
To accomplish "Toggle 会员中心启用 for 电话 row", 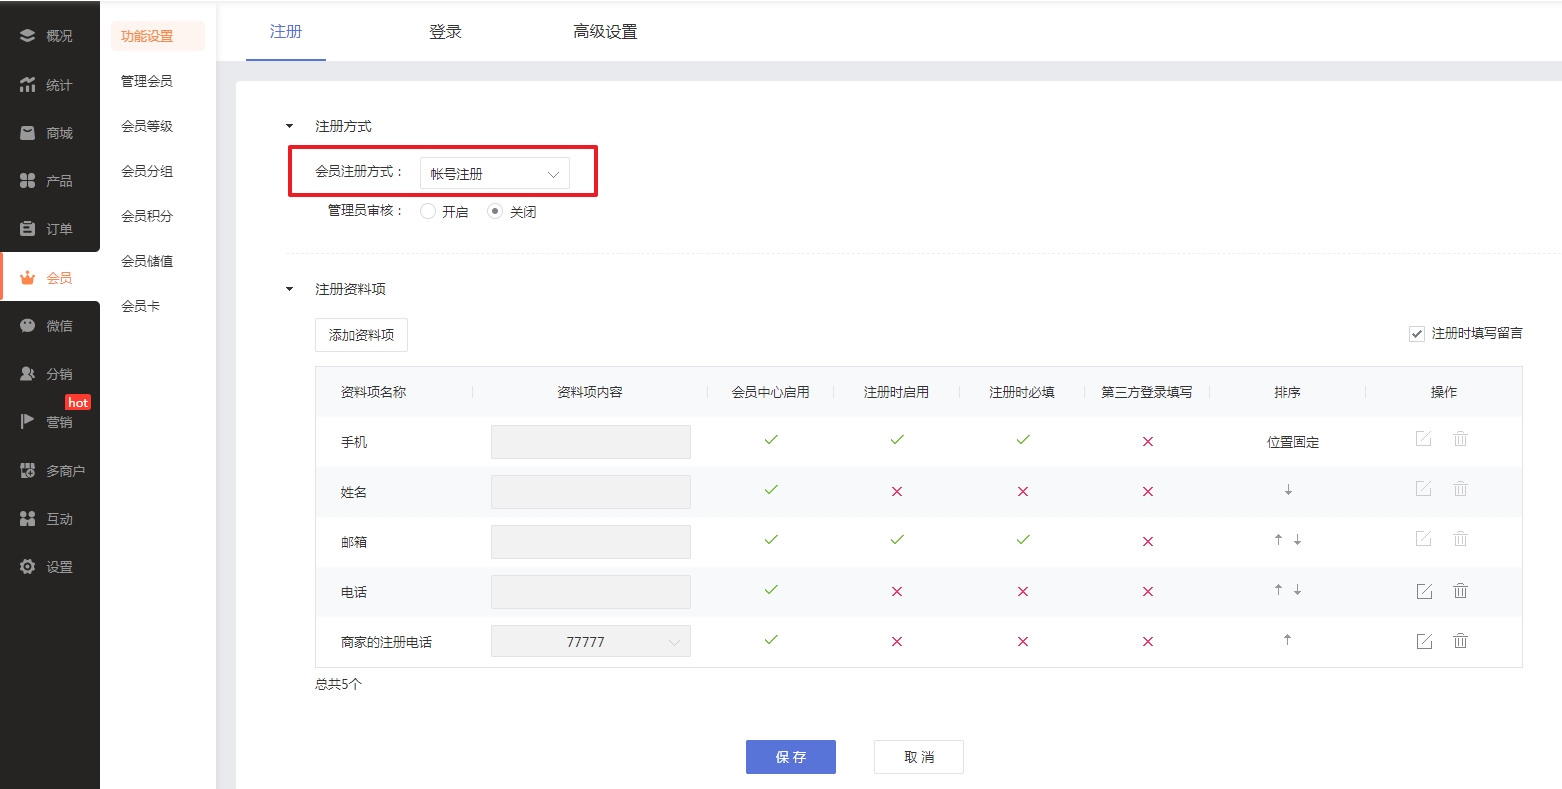I will coord(771,590).
